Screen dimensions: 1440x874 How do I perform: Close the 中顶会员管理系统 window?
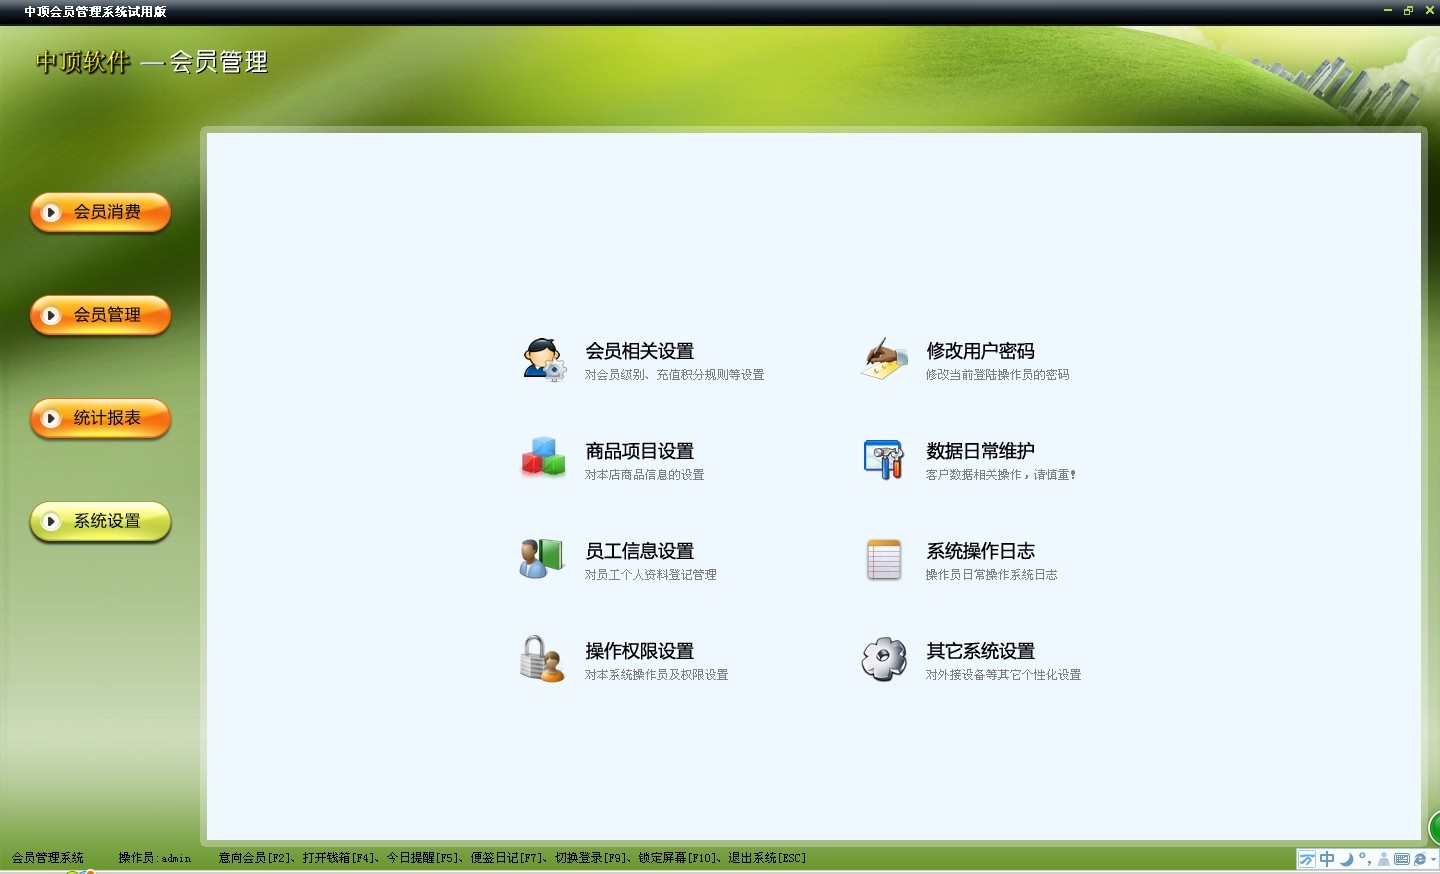1428,11
